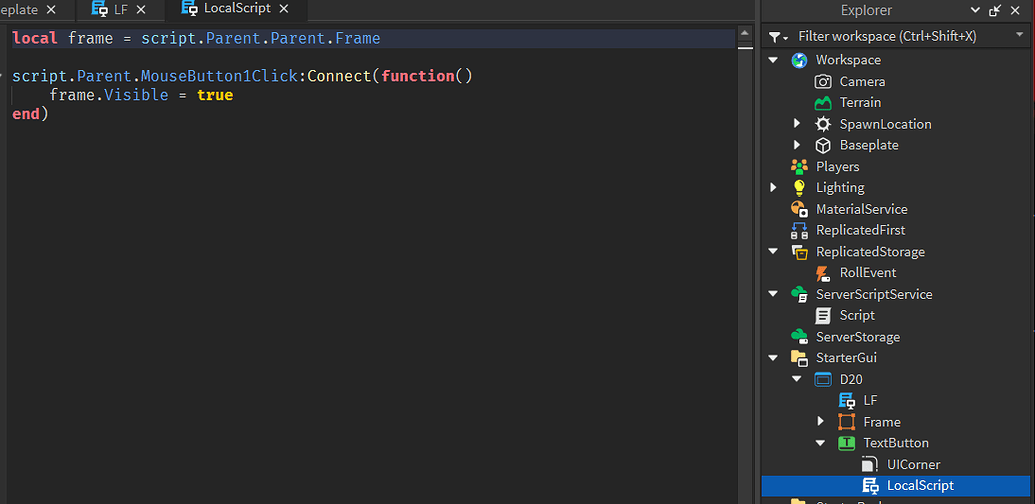Click the D20 ScreenGui icon
Screen dimensions: 1035x504
pyautogui.click(x=823, y=379)
